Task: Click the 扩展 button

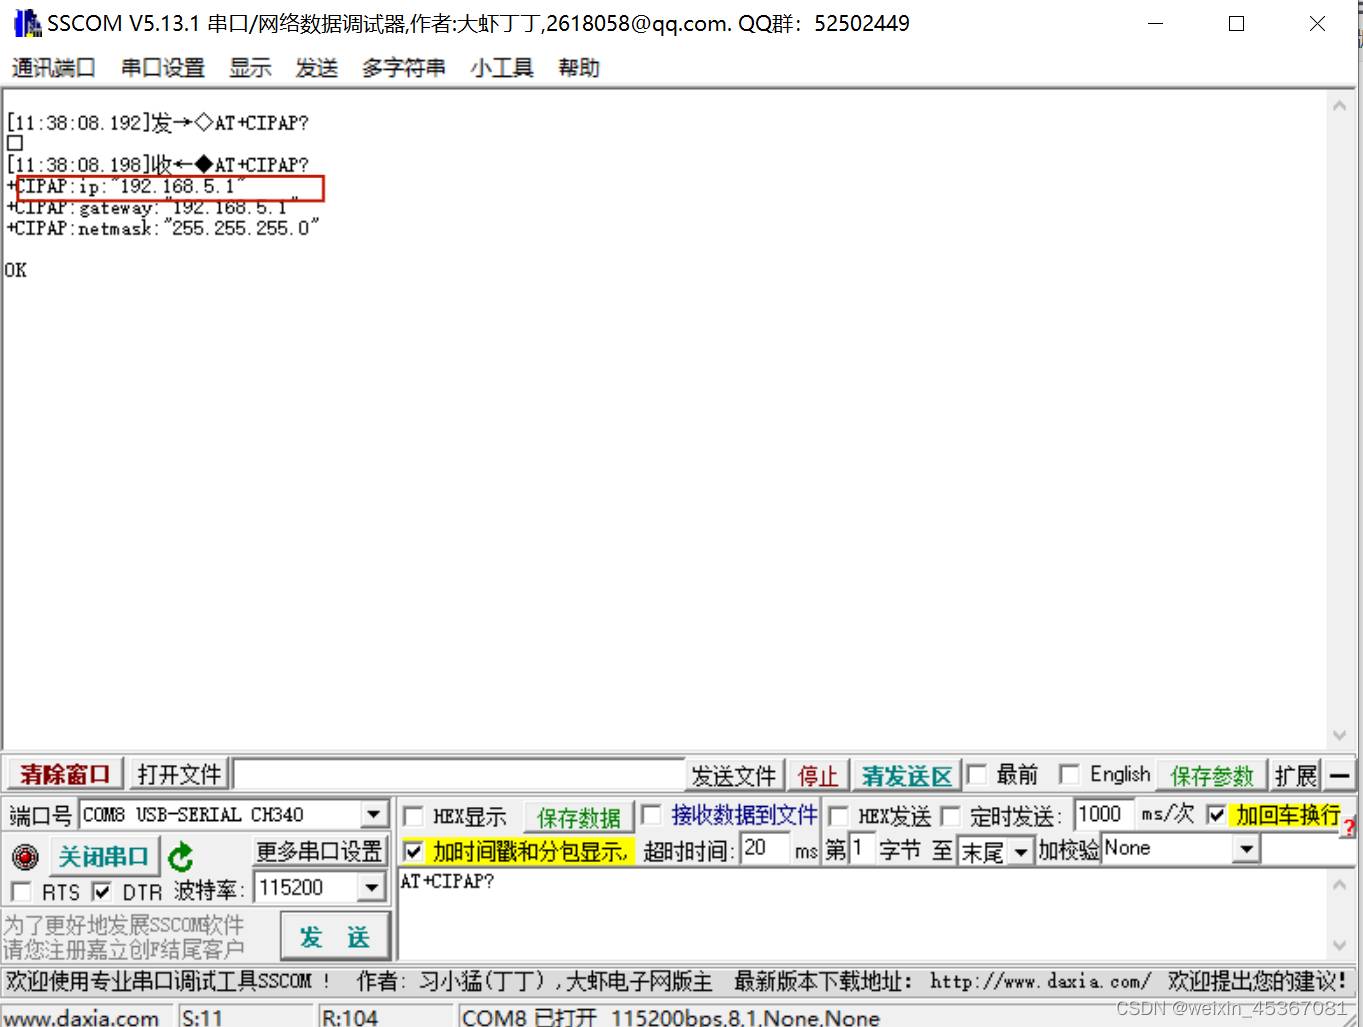Action: pos(1296,775)
